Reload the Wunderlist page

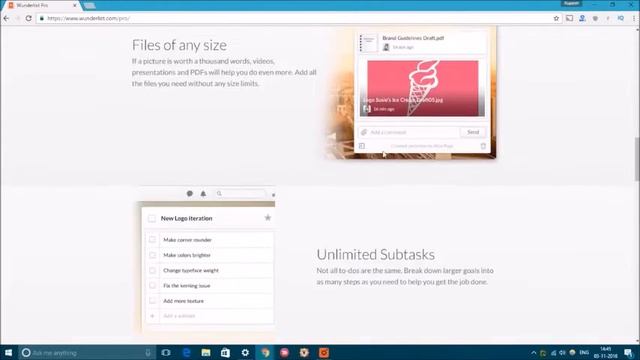29,18
